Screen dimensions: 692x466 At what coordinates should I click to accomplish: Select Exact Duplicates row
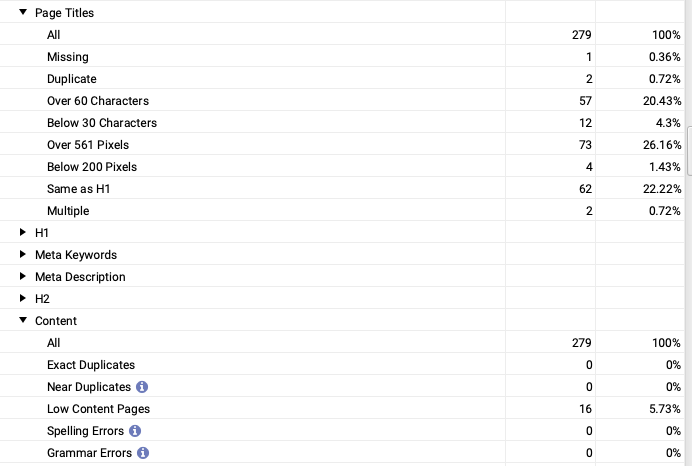pyautogui.click(x=342, y=365)
